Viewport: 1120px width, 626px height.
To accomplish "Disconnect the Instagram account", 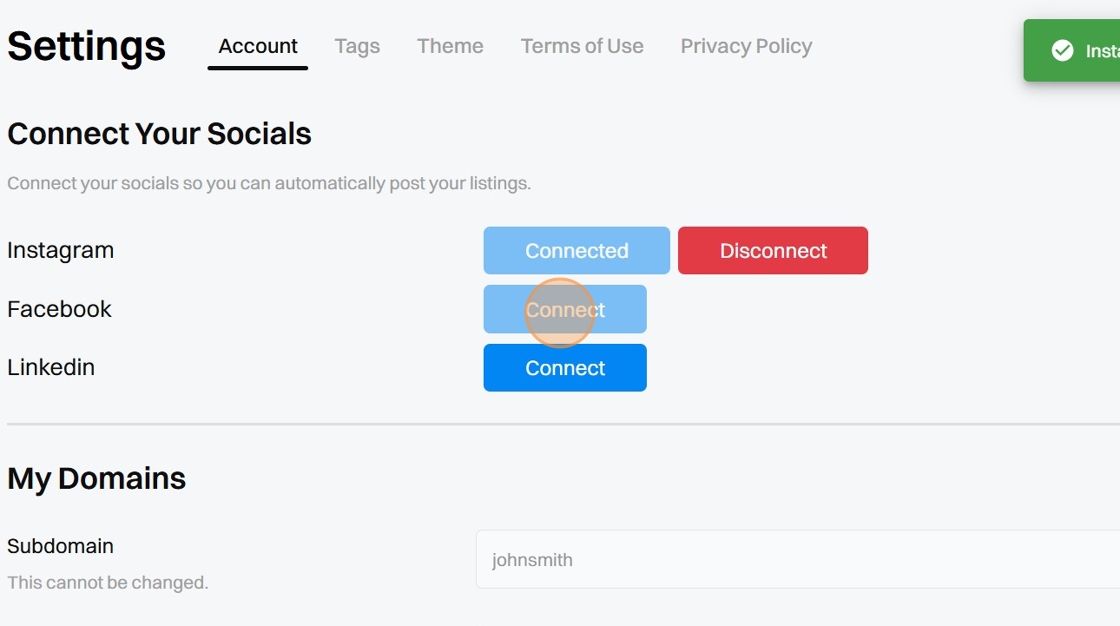I will pyautogui.click(x=773, y=250).
